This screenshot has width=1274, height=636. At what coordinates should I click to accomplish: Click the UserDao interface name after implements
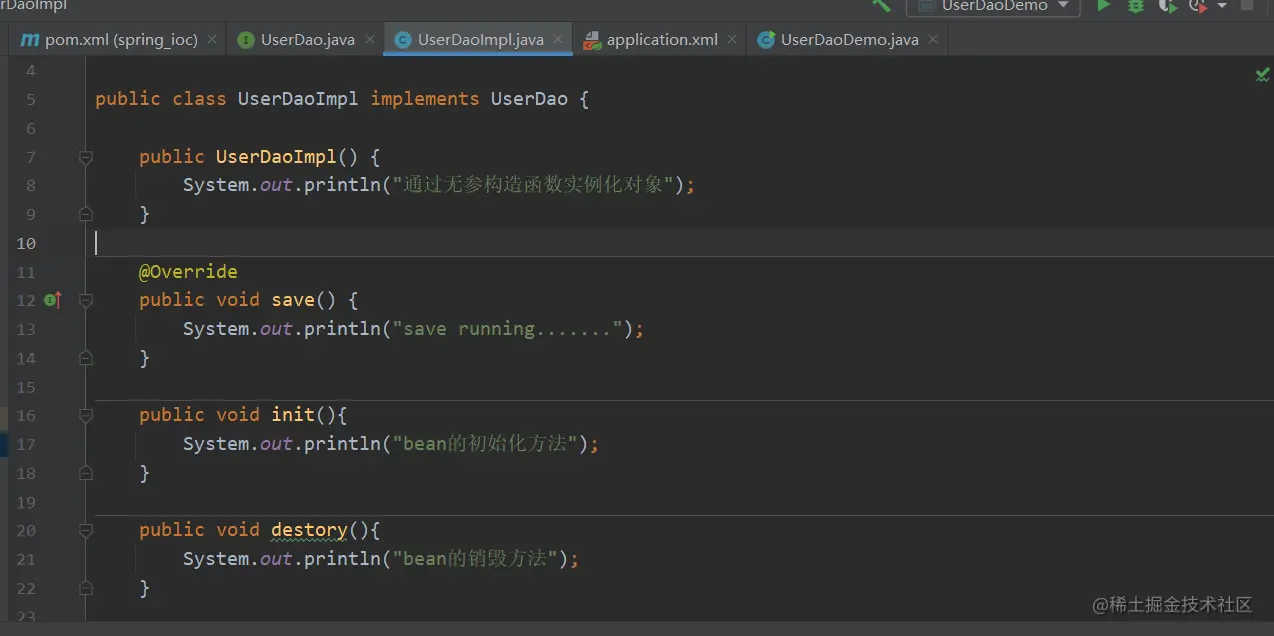(529, 99)
